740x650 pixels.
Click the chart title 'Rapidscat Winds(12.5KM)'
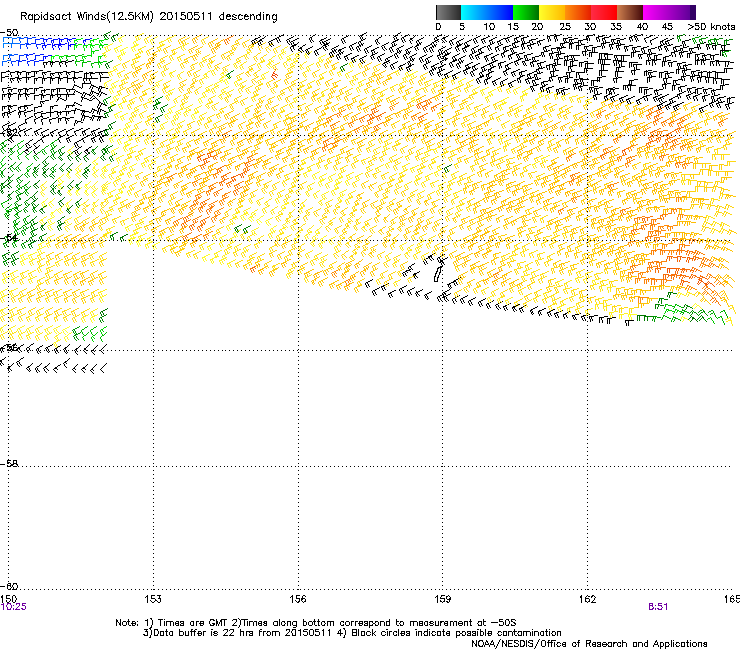(87, 17)
